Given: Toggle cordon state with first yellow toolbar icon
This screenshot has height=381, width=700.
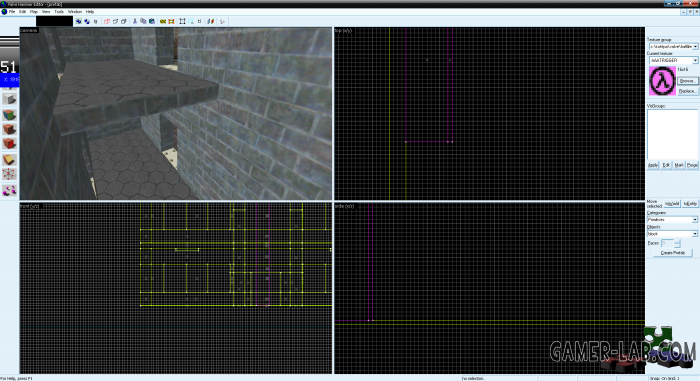Looking at the screenshot, I should (x=163, y=21).
